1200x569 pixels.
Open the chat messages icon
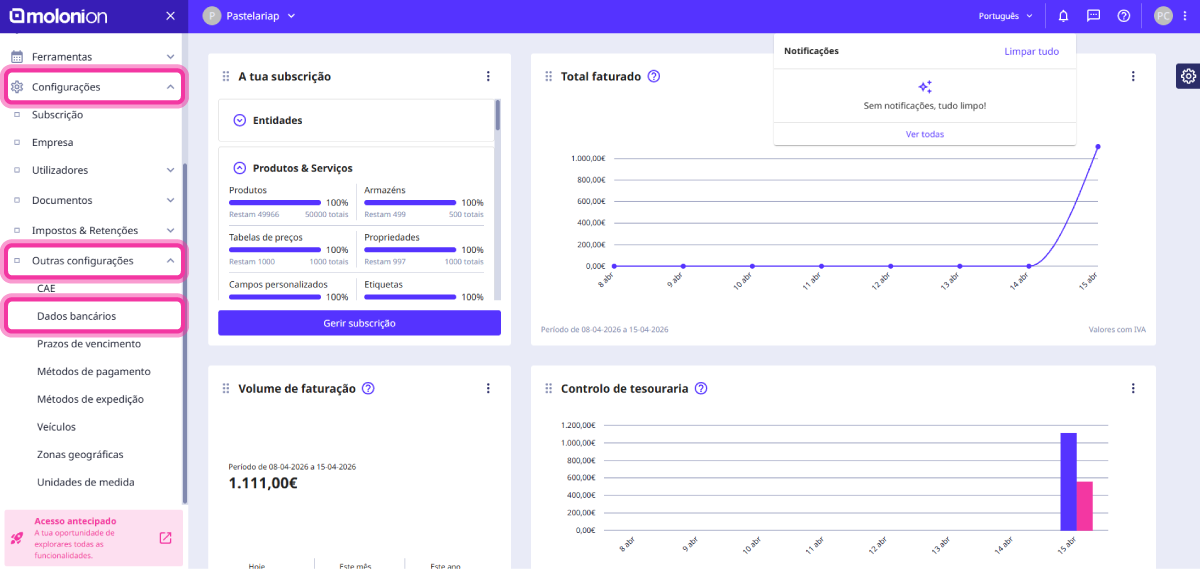point(1093,16)
